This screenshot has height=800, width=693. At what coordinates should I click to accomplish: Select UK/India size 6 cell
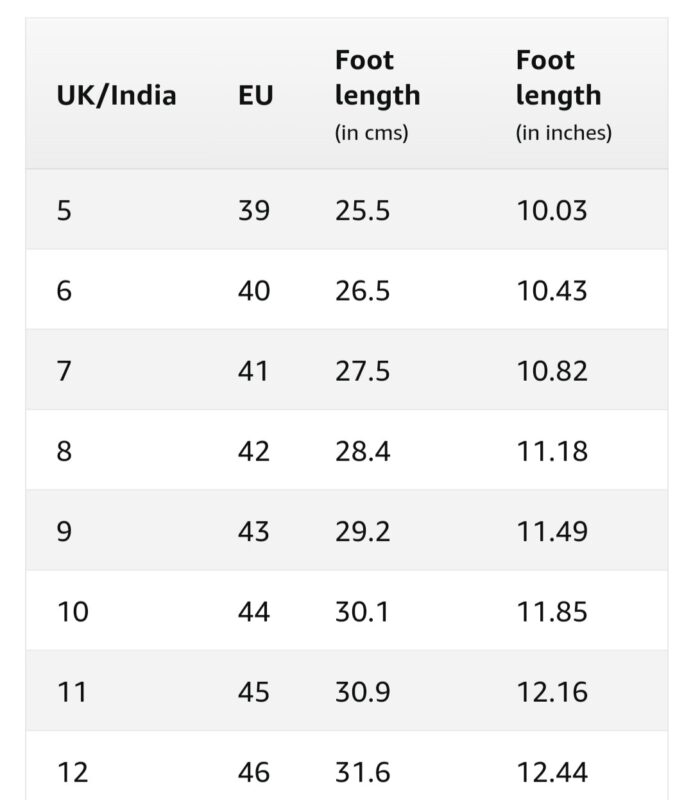click(64, 291)
